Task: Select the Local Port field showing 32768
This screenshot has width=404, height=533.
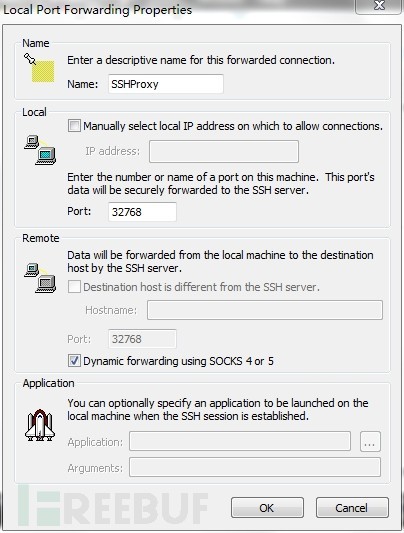Action: [x=142, y=212]
